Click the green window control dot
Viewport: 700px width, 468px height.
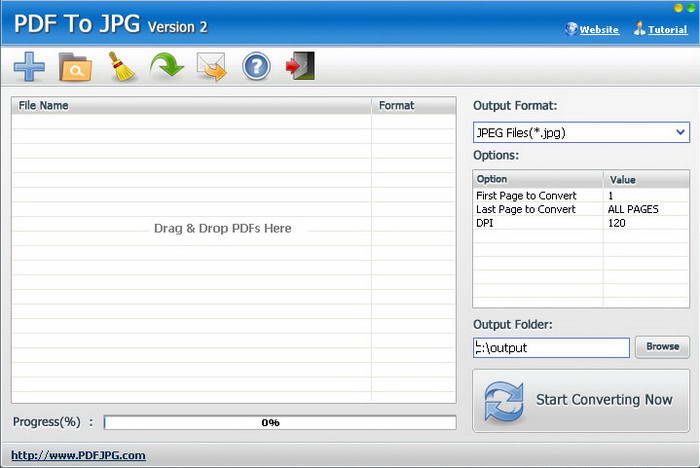tap(691, 8)
